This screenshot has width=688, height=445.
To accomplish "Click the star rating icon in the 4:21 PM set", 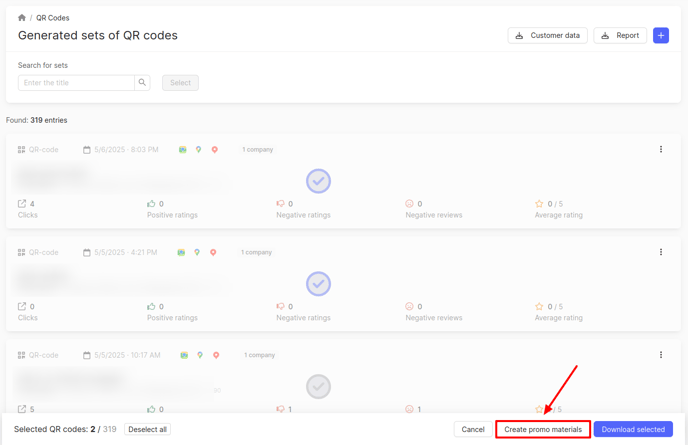I will (x=539, y=306).
